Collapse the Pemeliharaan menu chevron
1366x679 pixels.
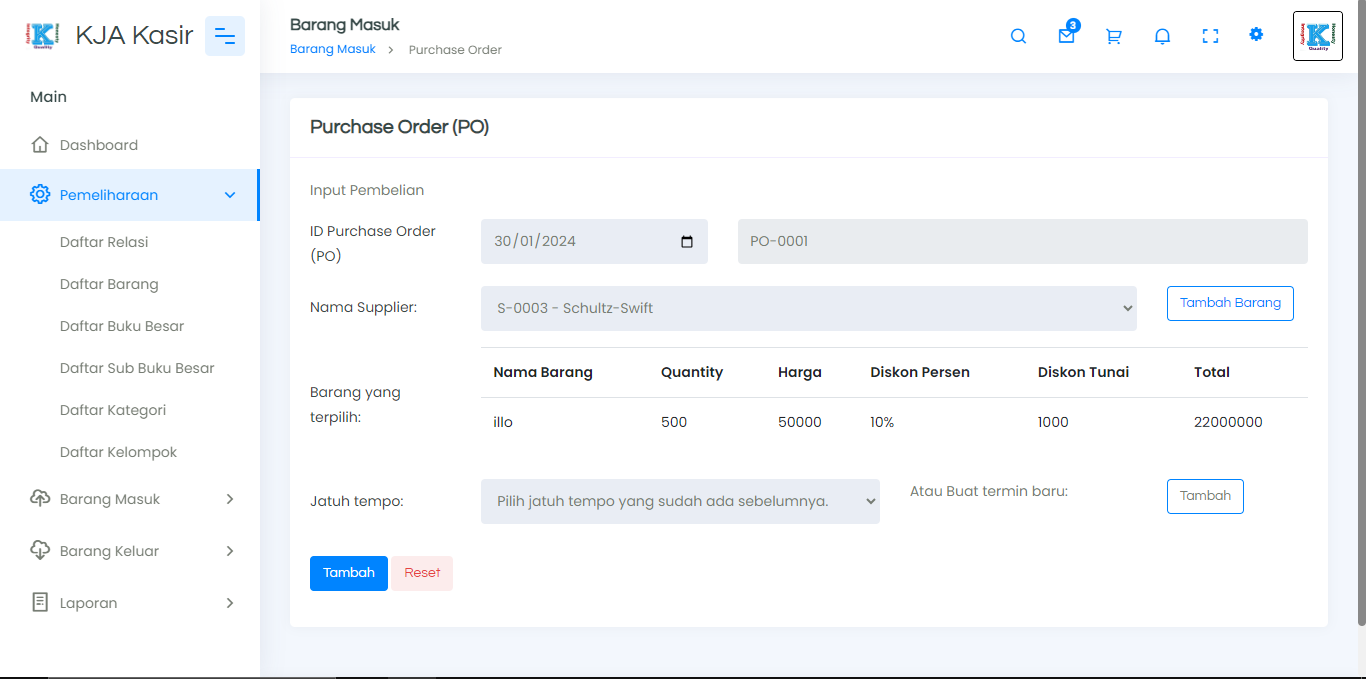coord(230,195)
